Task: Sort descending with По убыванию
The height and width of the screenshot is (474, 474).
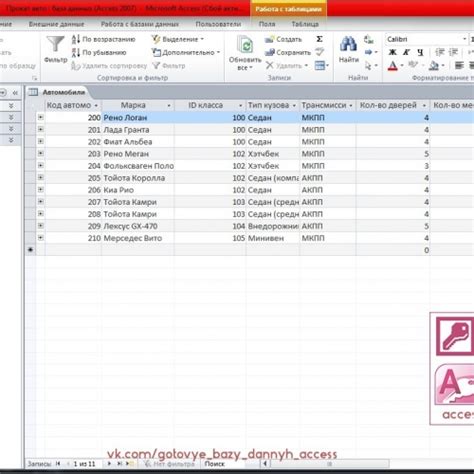Action: click(x=99, y=53)
